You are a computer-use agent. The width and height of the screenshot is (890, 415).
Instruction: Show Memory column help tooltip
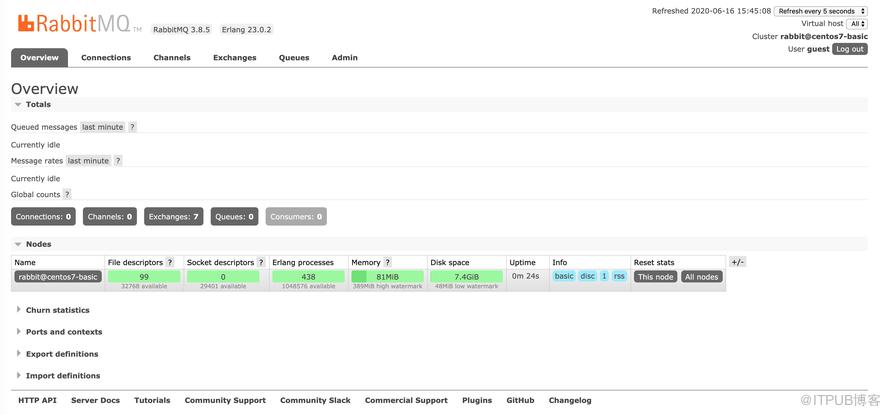point(388,262)
